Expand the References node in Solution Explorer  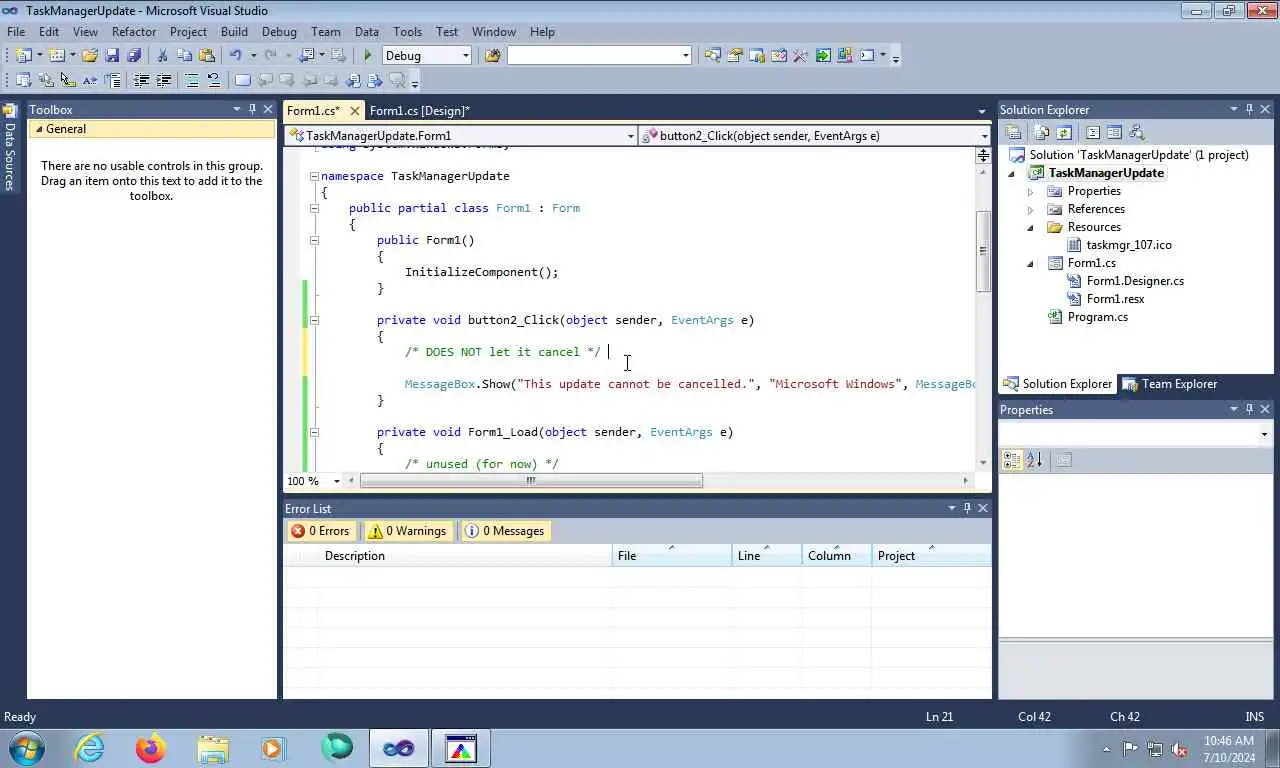(1031, 209)
